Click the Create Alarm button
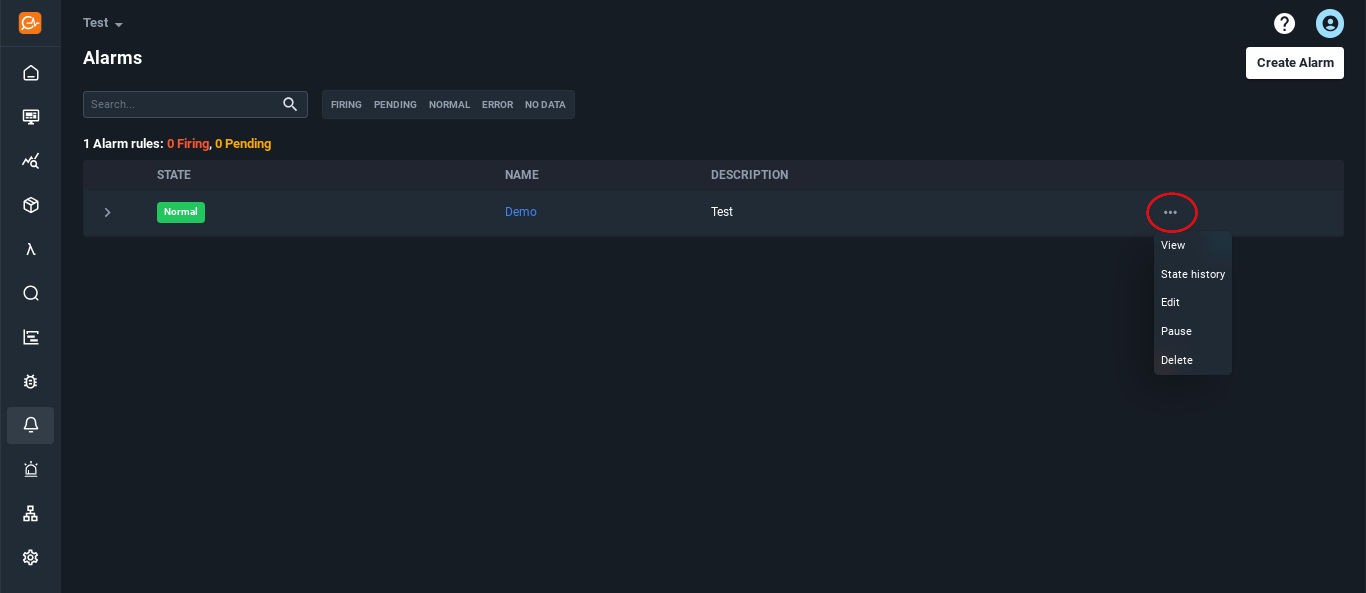 tap(1294, 62)
